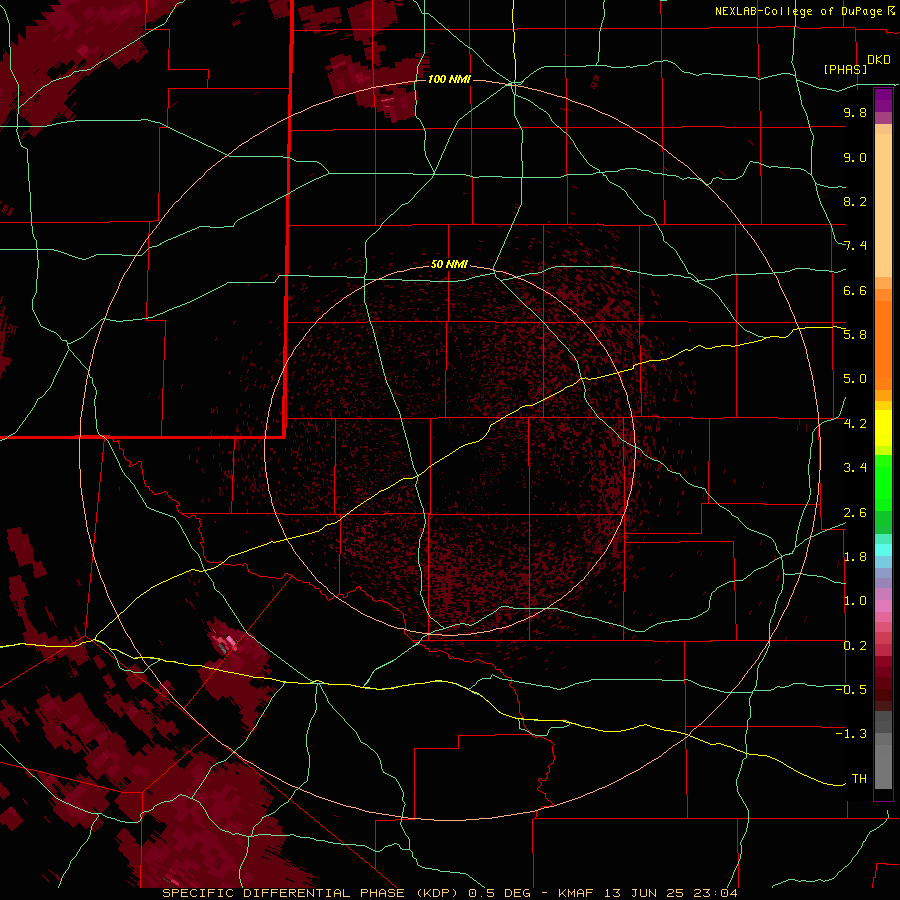Click the 50 NMI range ring label

point(449,264)
